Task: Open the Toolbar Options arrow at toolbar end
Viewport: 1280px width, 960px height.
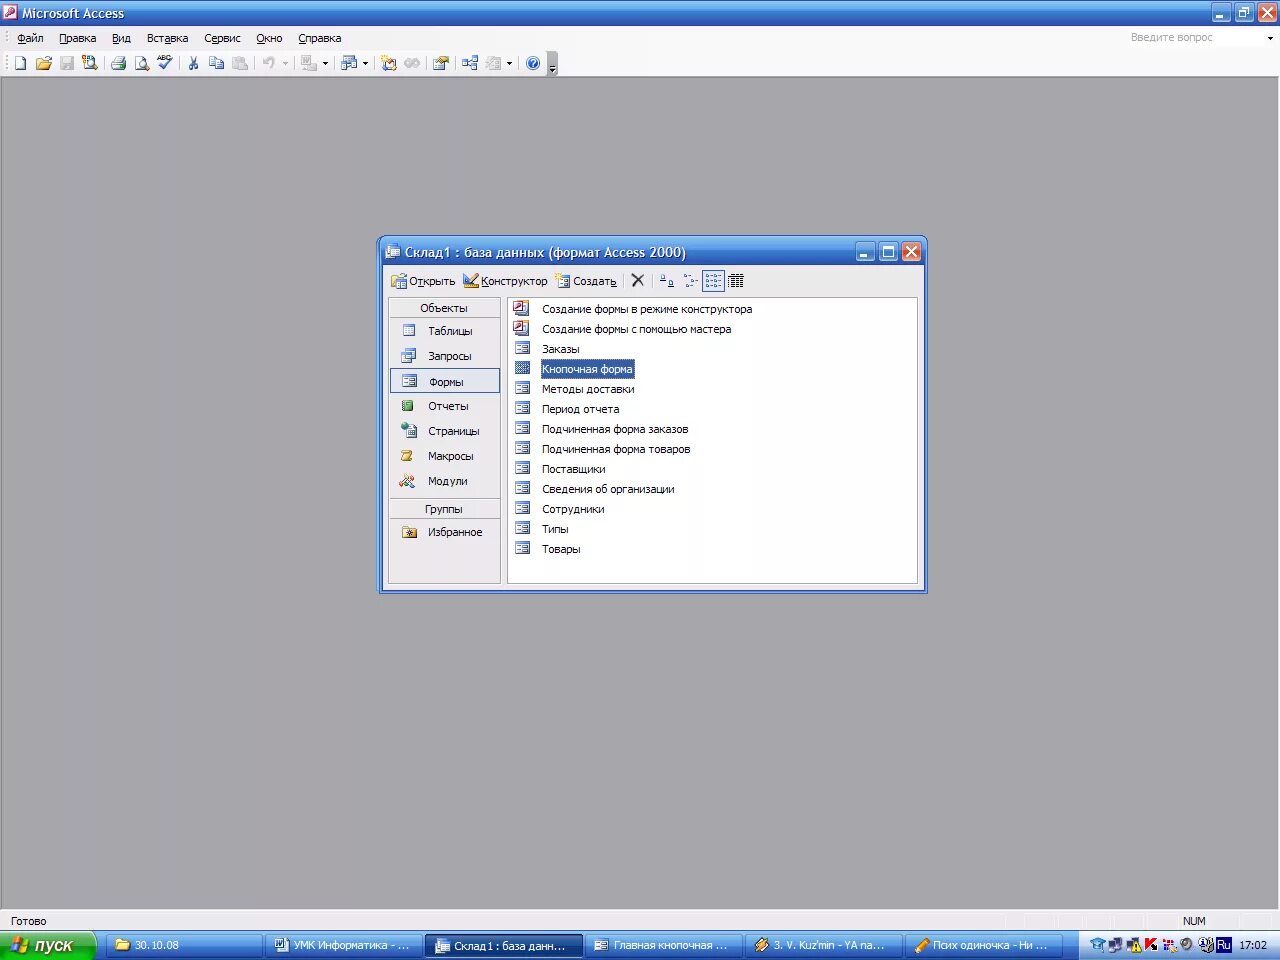Action: tap(552, 64)
